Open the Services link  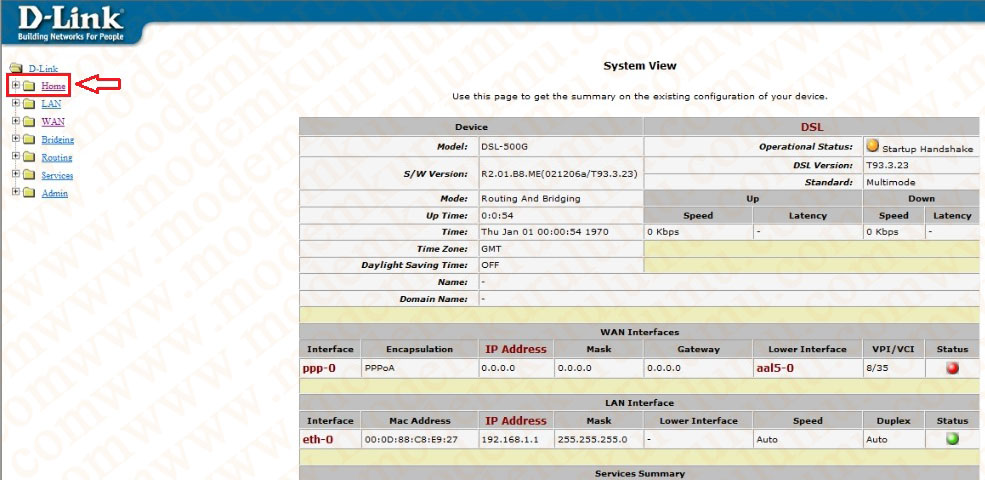[x=57, y=175]
